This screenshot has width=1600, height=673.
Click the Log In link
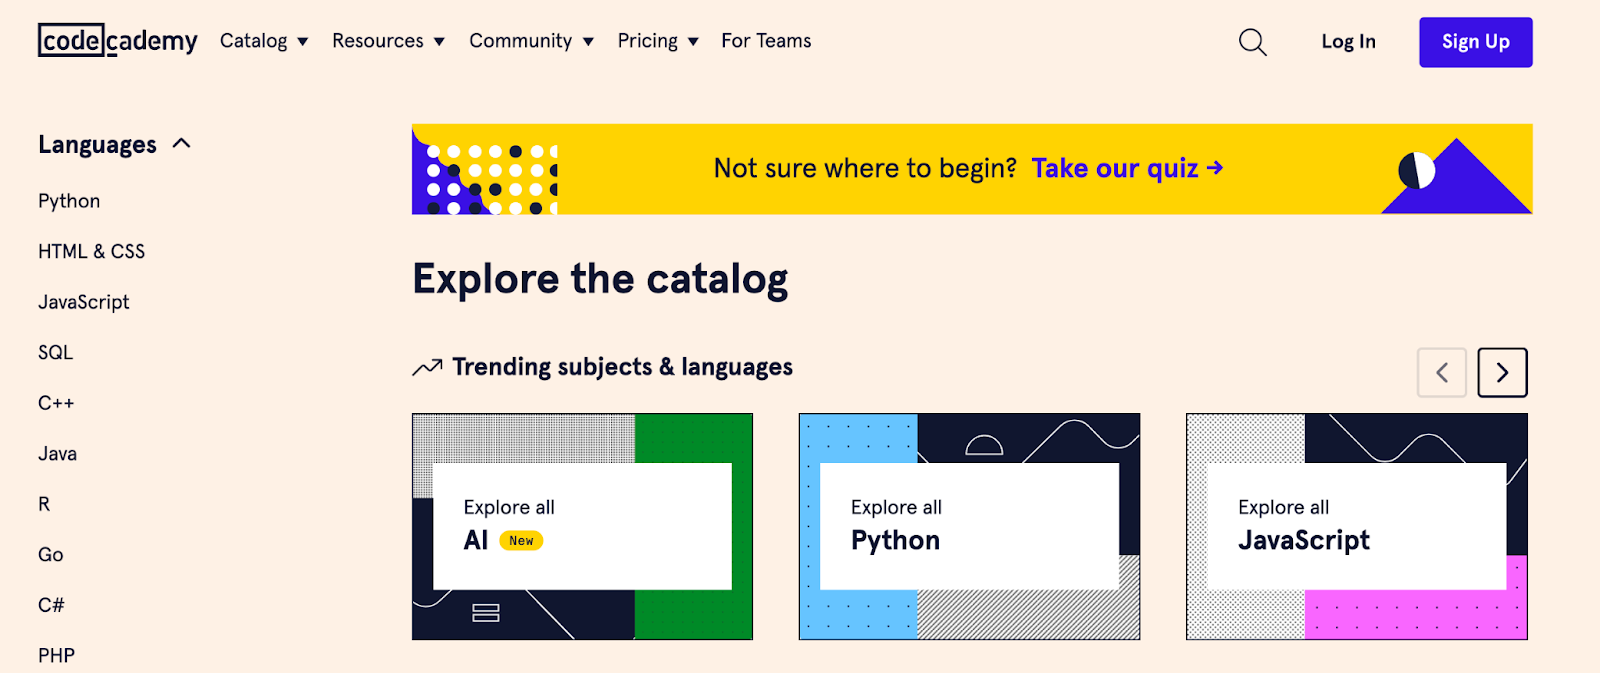coord(1347,42)
